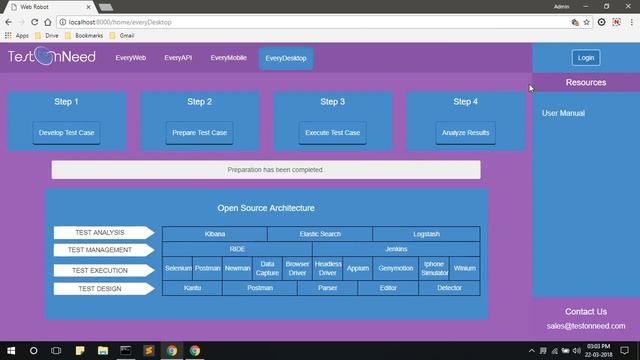The width and height of the screenshot is (640, 360).
Task: Open Sublime Text from the taskbar
Action: click(x=149, y=351)
